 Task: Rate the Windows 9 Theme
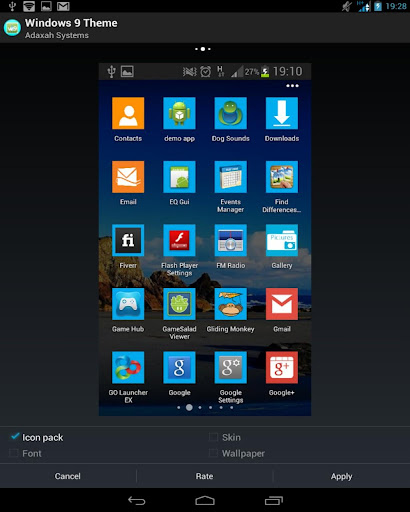click(x=204, y=476)
